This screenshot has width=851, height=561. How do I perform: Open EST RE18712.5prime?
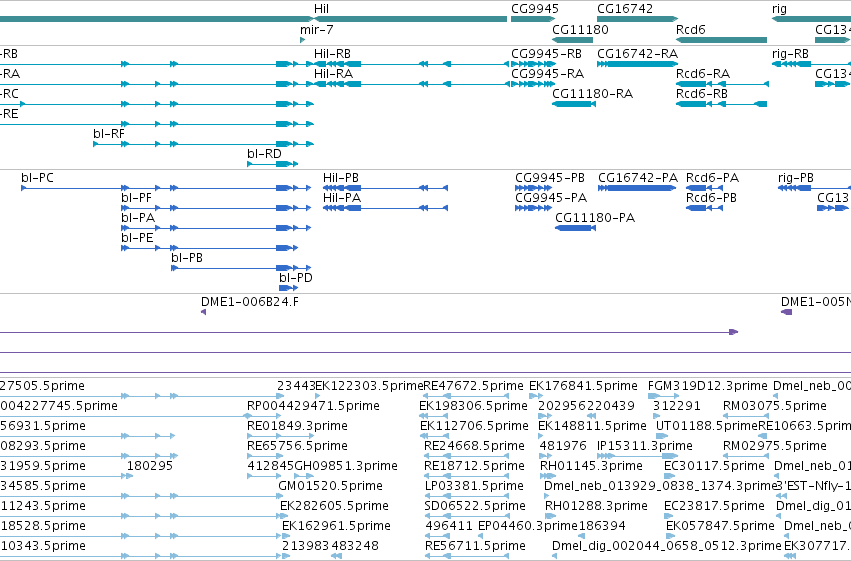click(474, 466)
